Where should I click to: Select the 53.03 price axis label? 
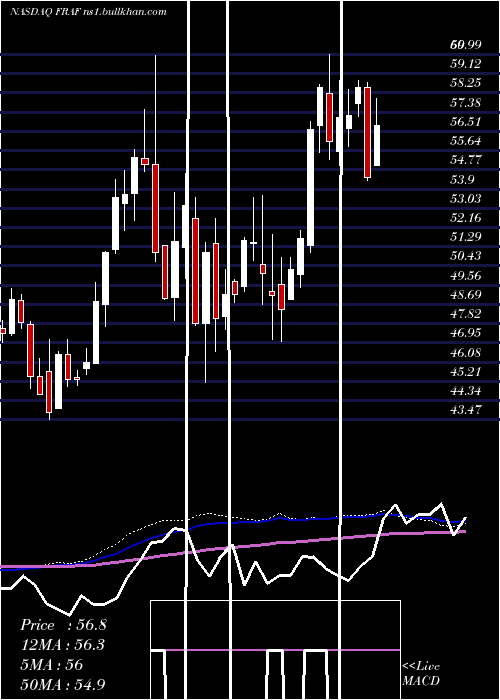coord(466,198)
